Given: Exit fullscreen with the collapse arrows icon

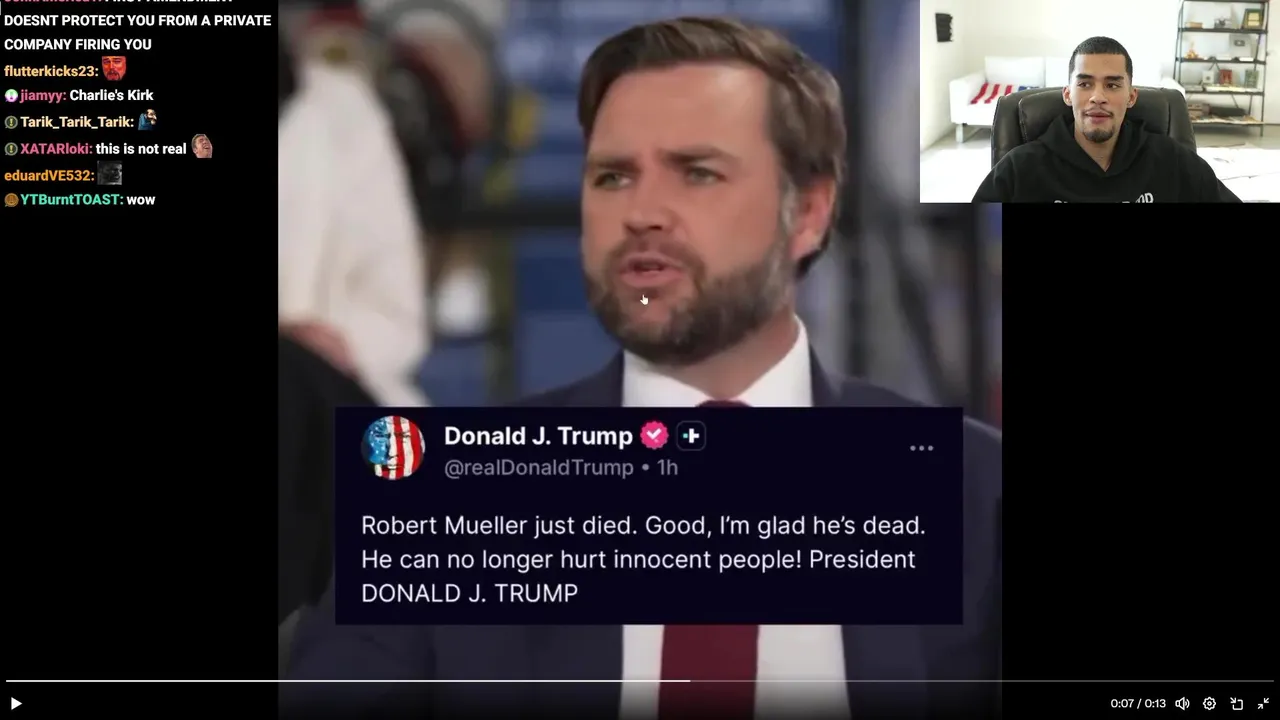Looking at the screenshot, I should [x=1263, y=704].
